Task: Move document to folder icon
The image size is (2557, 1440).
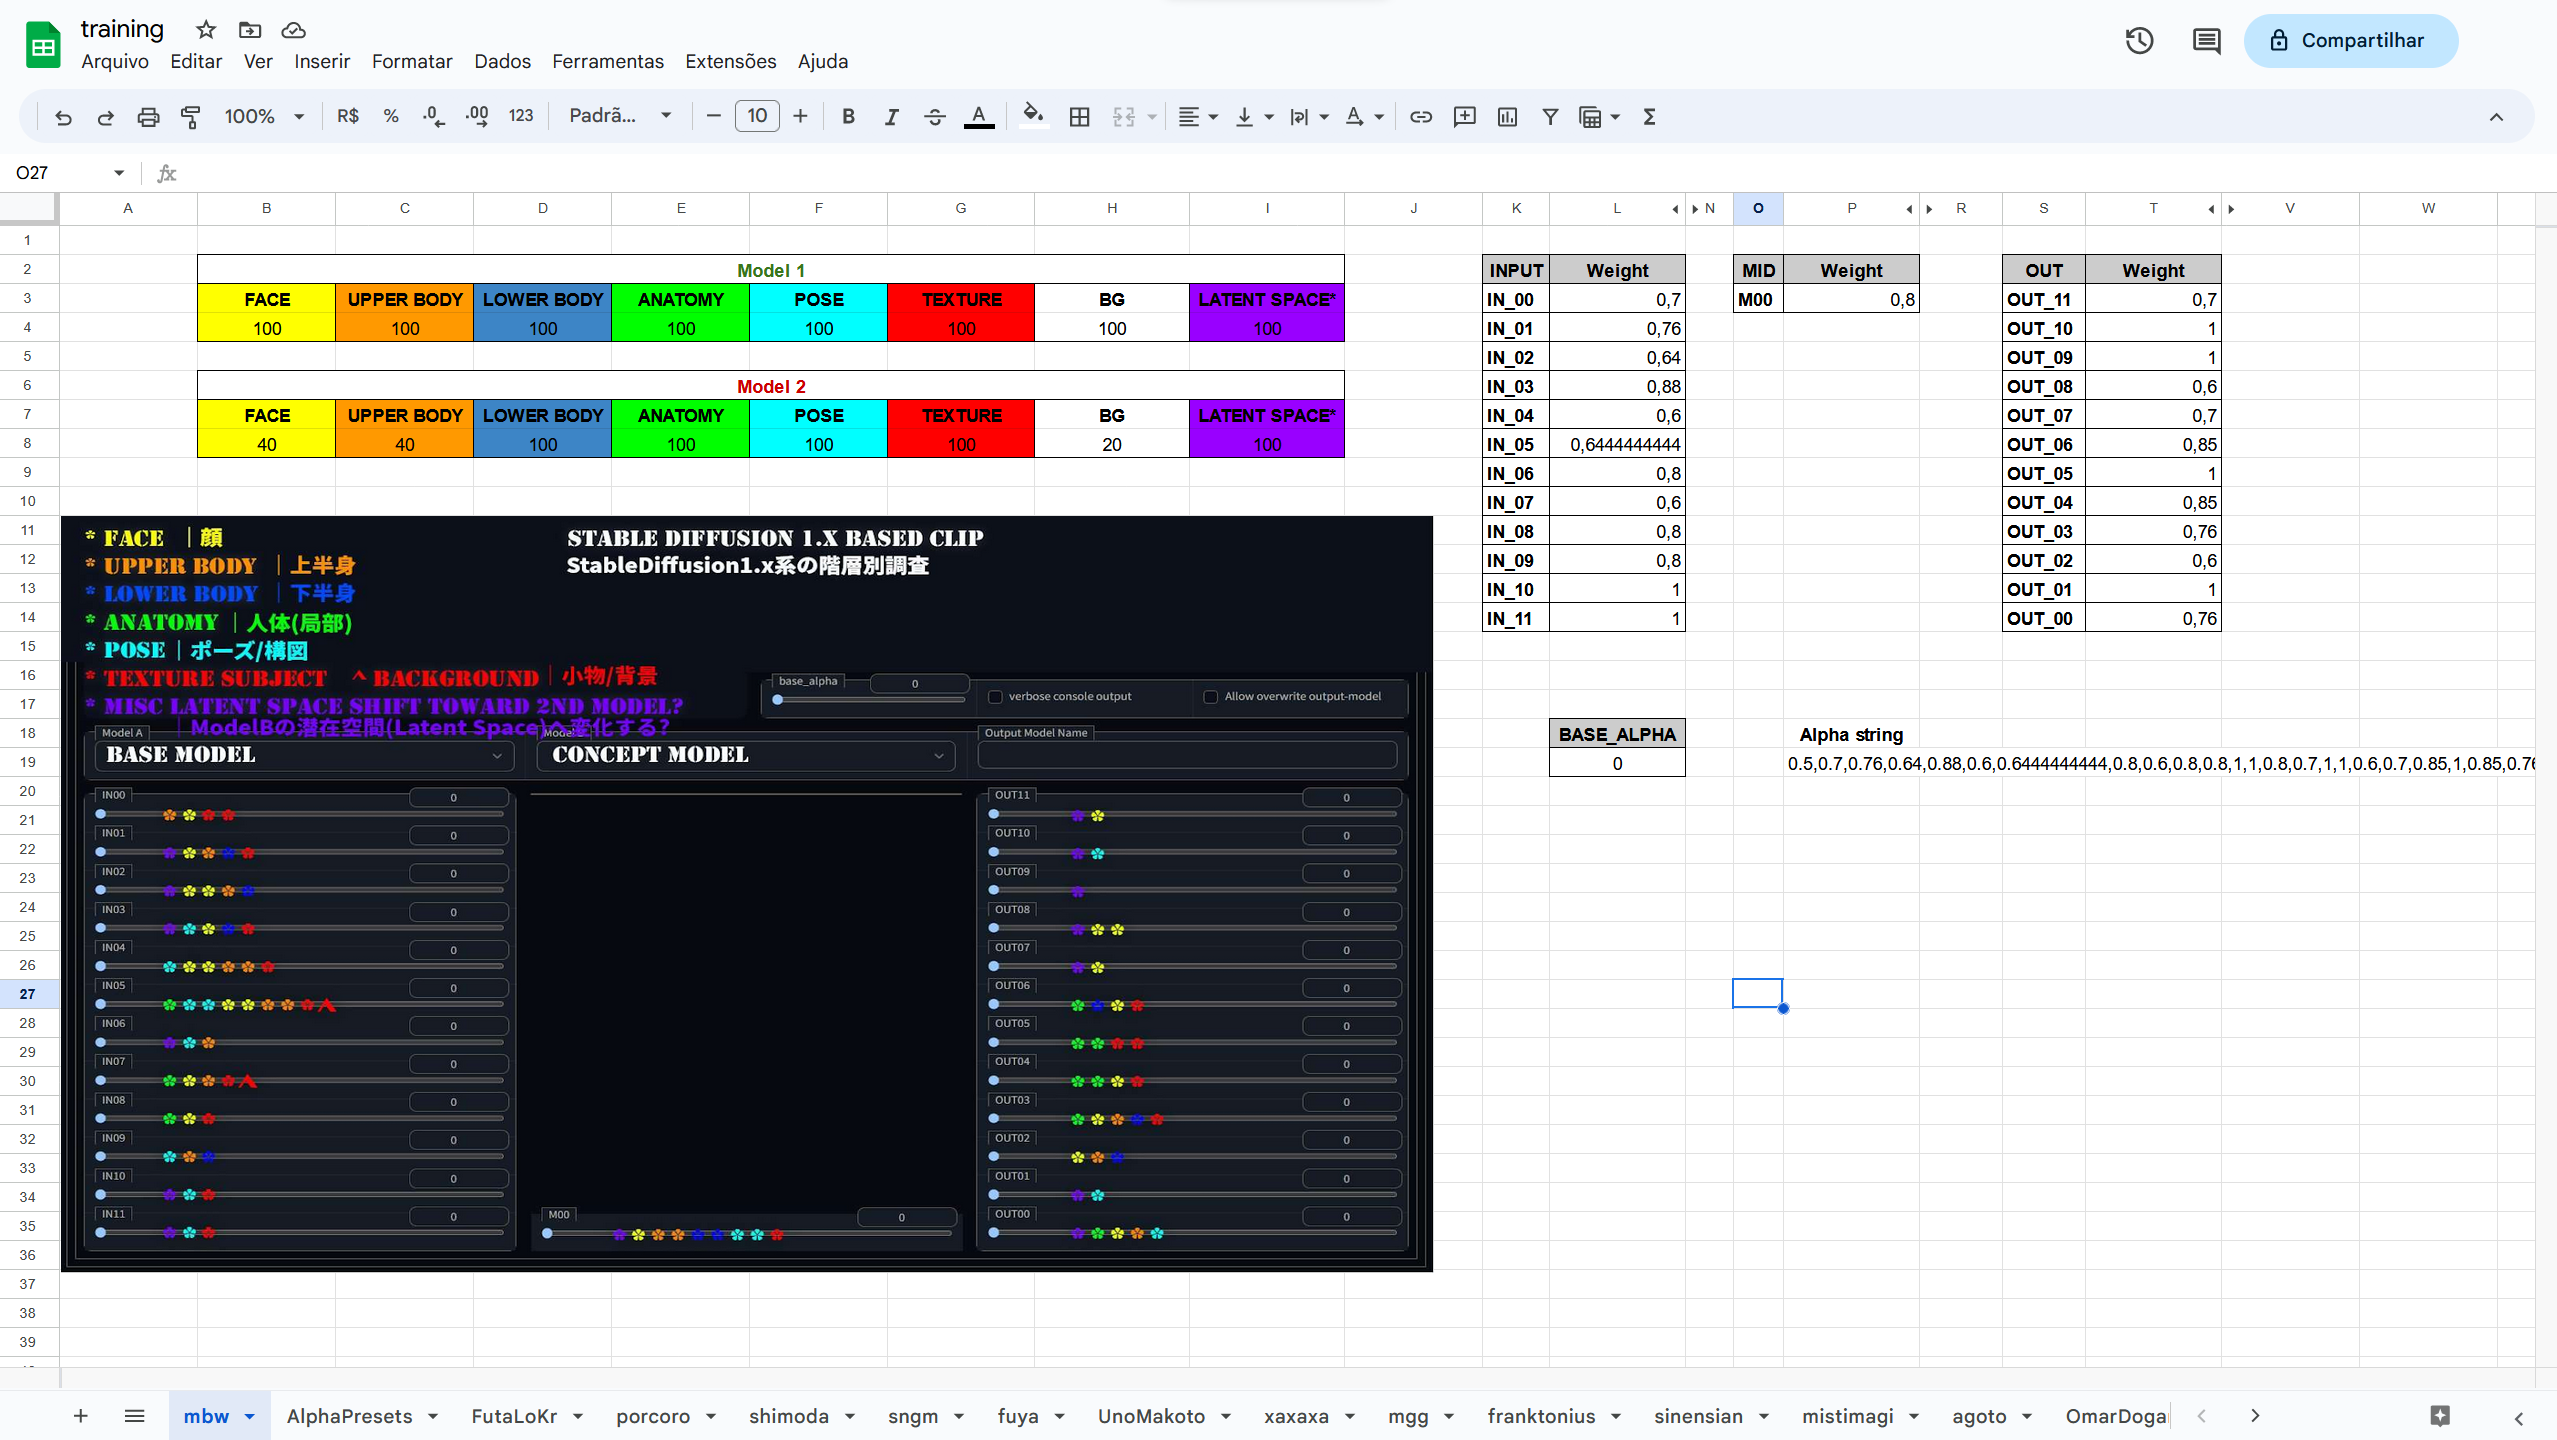Action: (250, 30)
